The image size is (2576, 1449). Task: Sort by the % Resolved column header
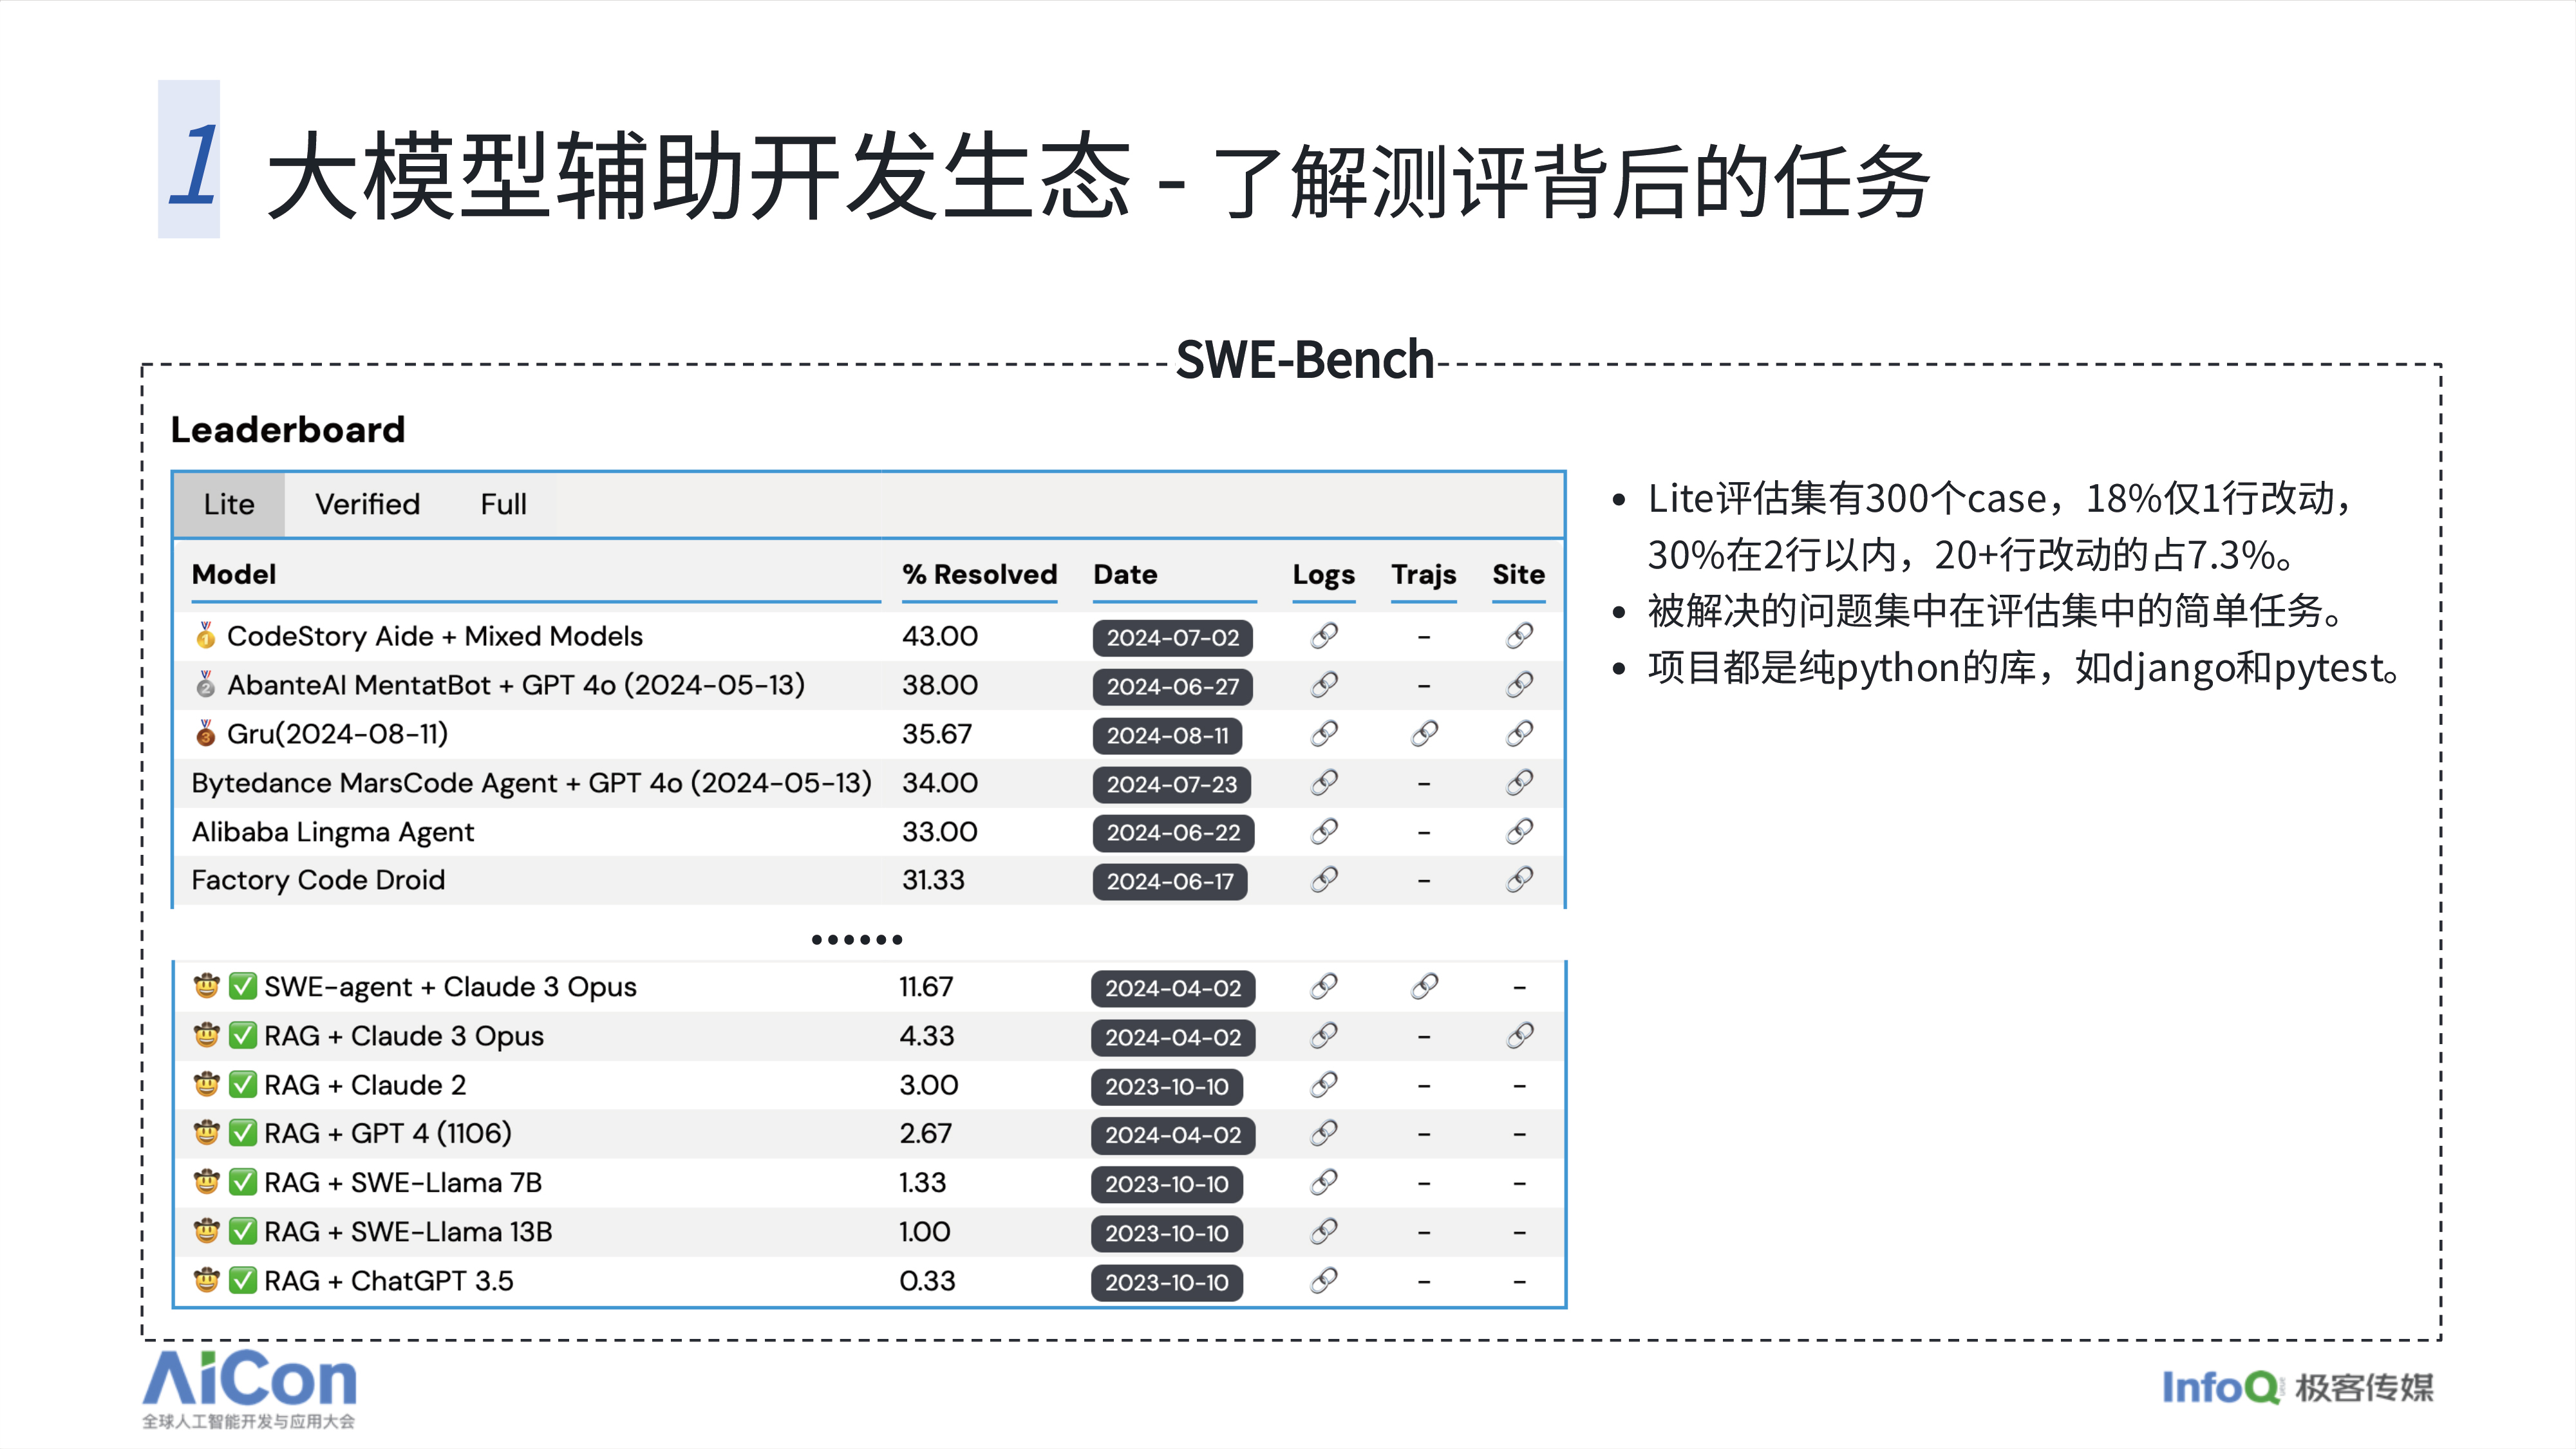[x=979, y=574]
